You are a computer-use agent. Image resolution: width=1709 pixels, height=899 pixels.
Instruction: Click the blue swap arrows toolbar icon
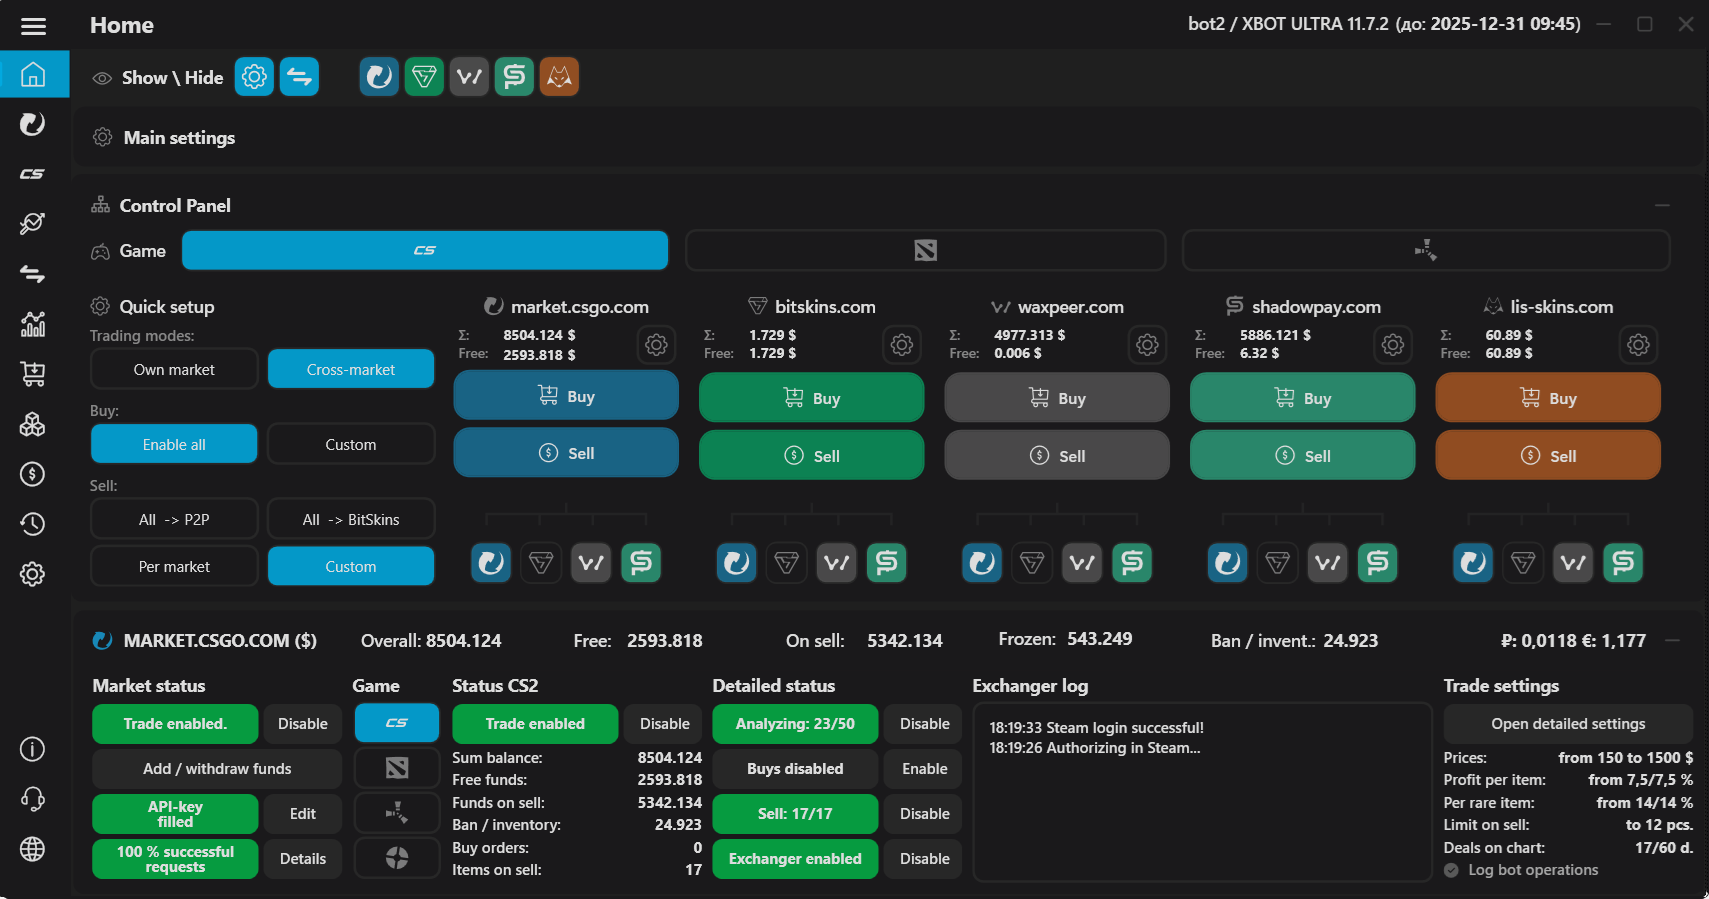pyautogui.click(x=299, y=77)
